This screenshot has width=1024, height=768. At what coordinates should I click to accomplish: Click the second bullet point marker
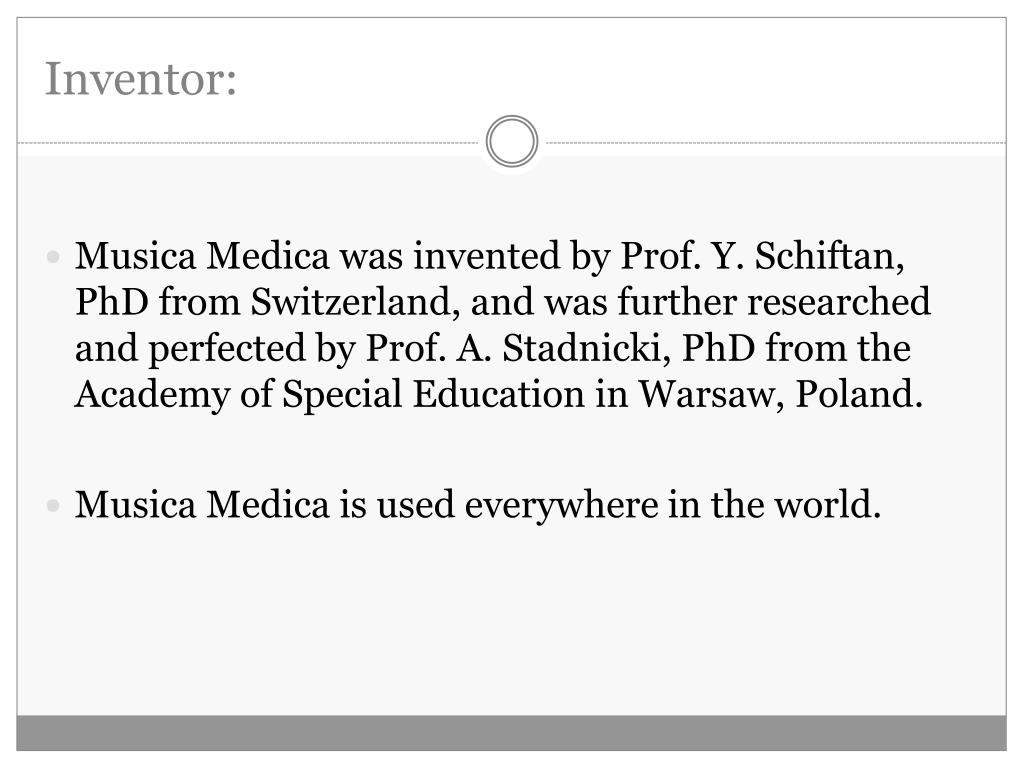click(x=54, y=506)
